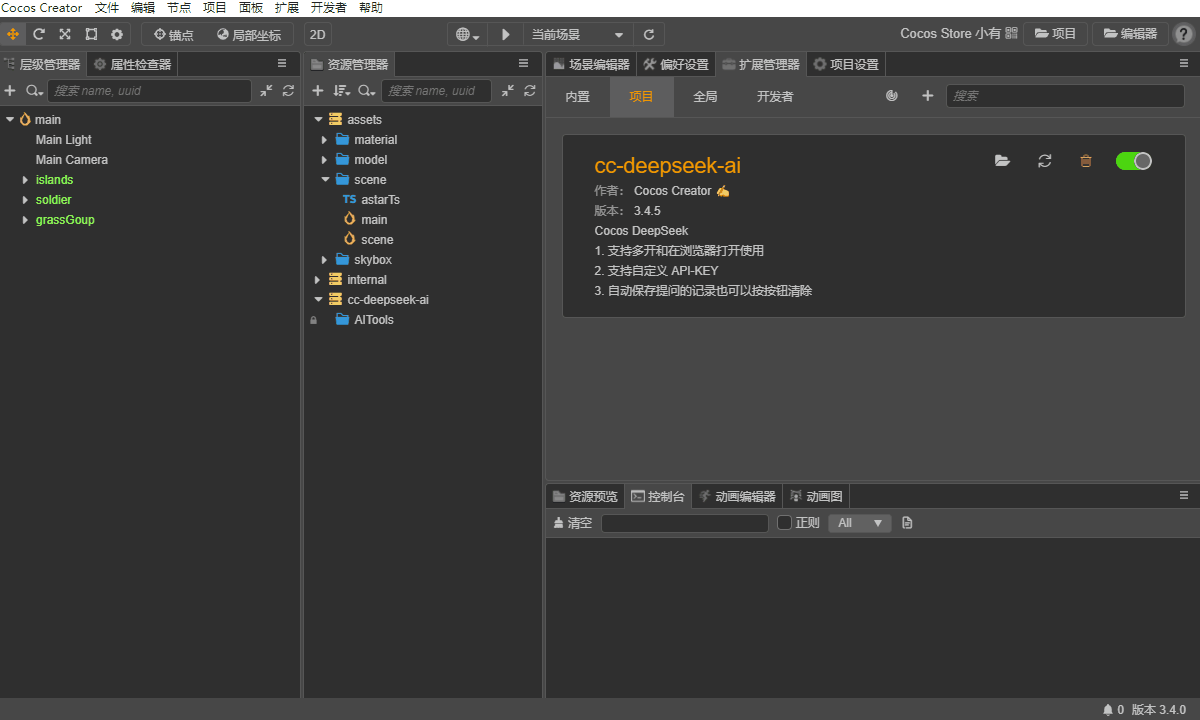Open the 节点 menu

pos(179,8)
